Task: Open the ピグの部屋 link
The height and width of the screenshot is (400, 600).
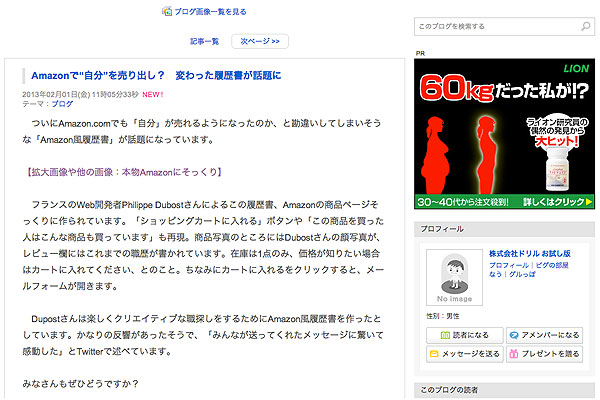Action: point(552,265)
